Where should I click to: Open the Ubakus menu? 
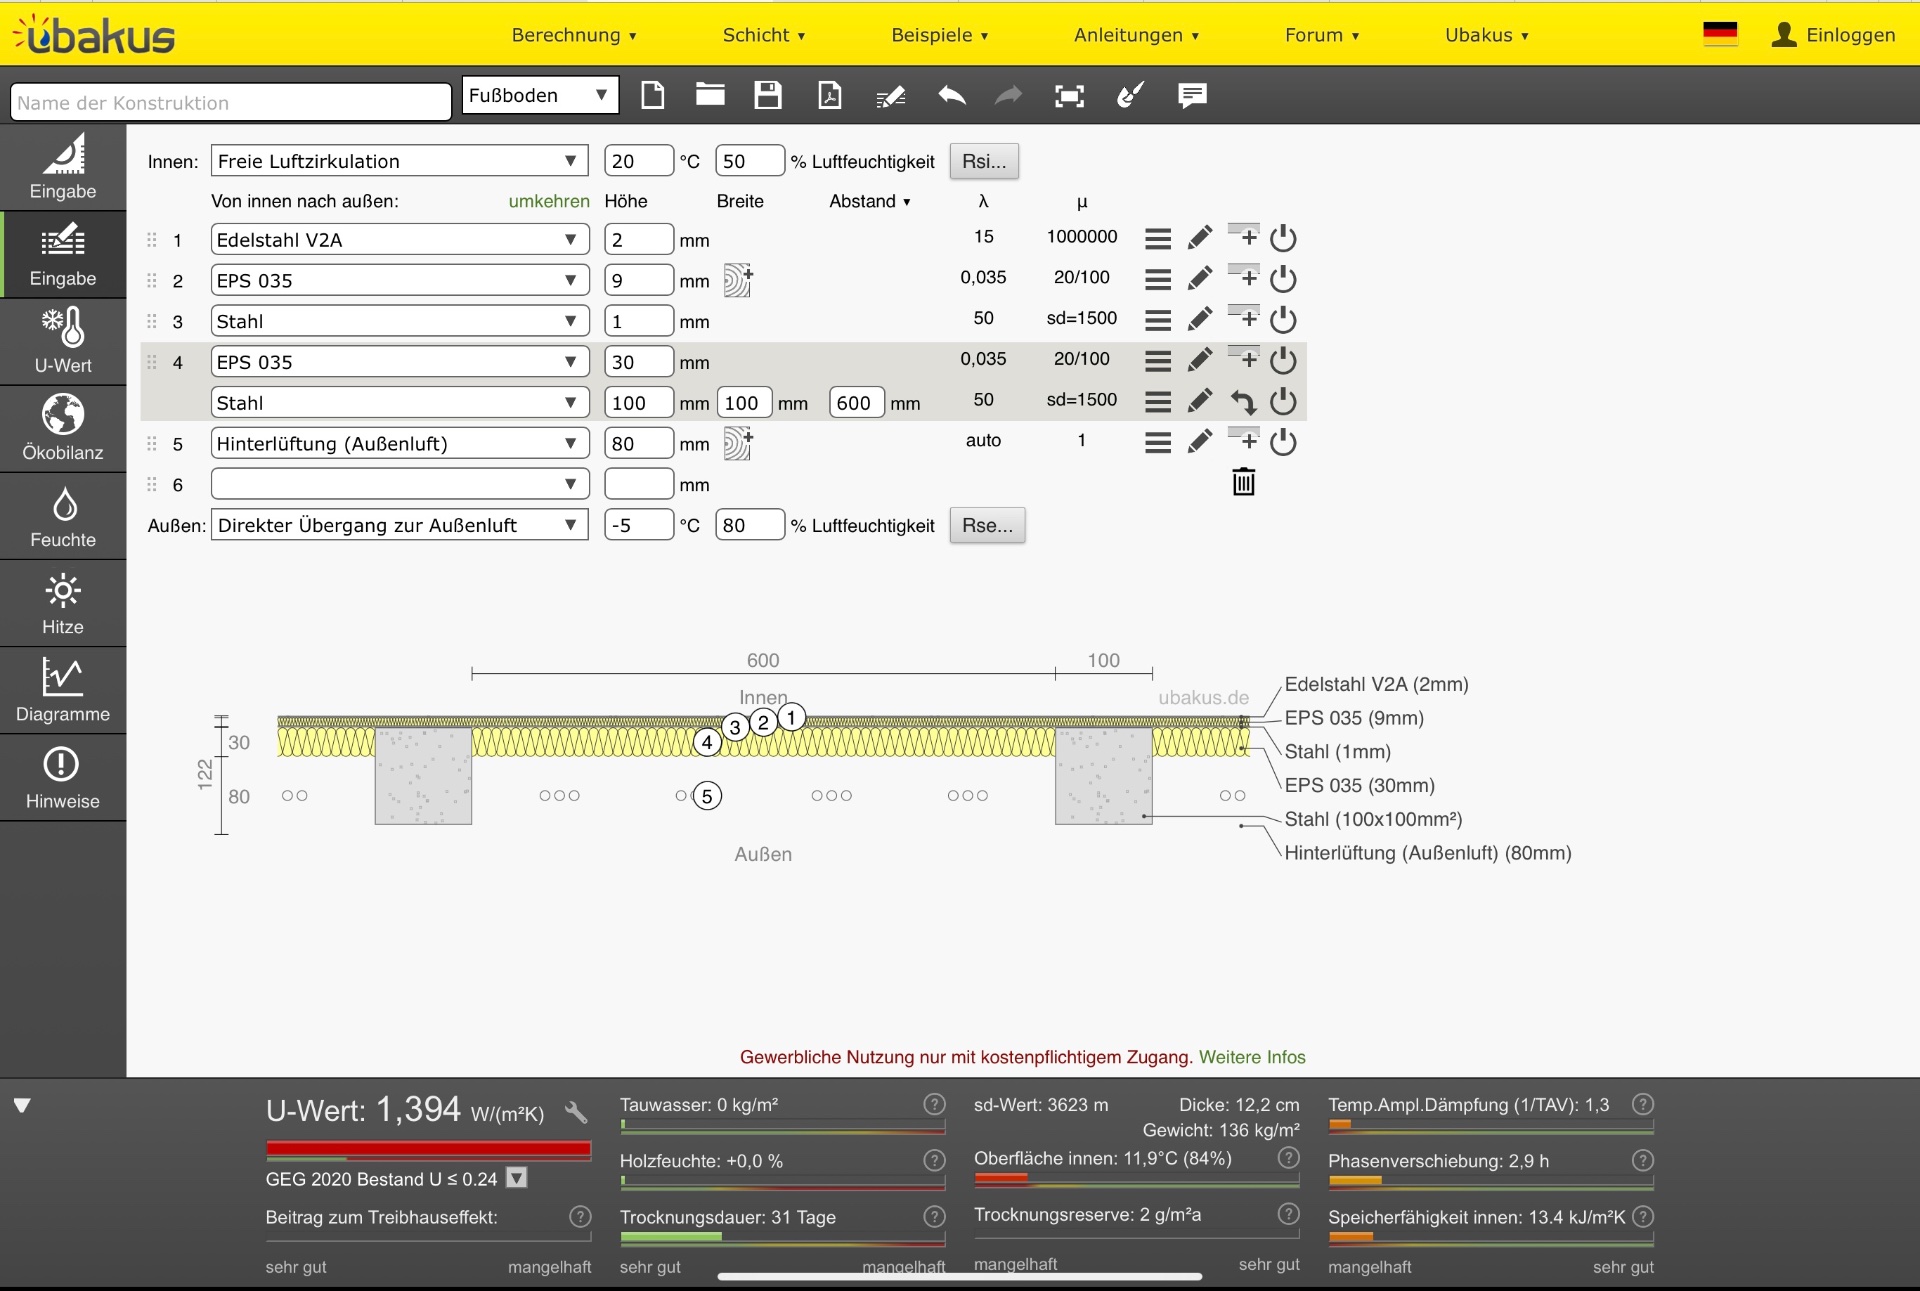tap(1487, 35)
